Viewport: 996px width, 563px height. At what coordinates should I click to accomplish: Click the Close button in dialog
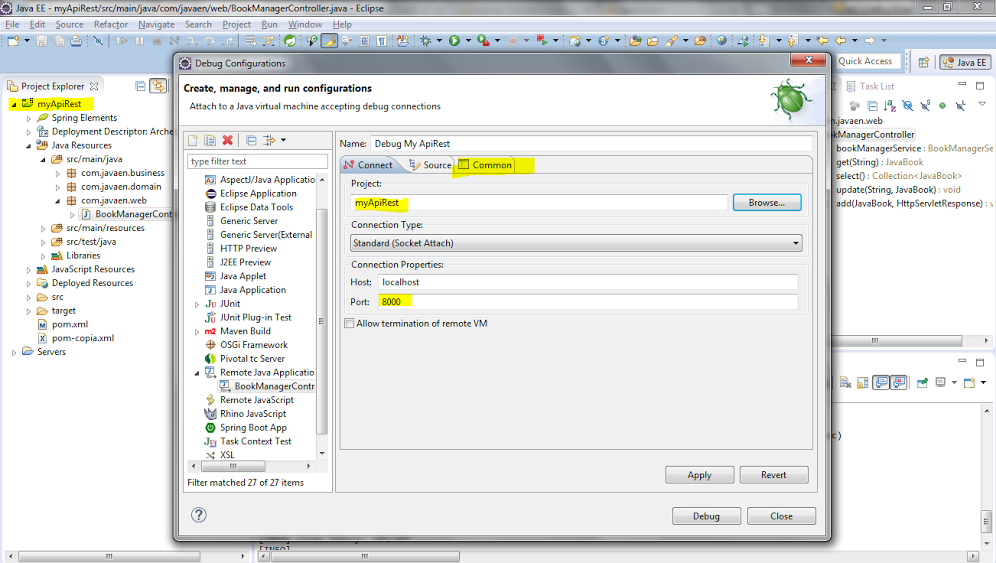781,516
